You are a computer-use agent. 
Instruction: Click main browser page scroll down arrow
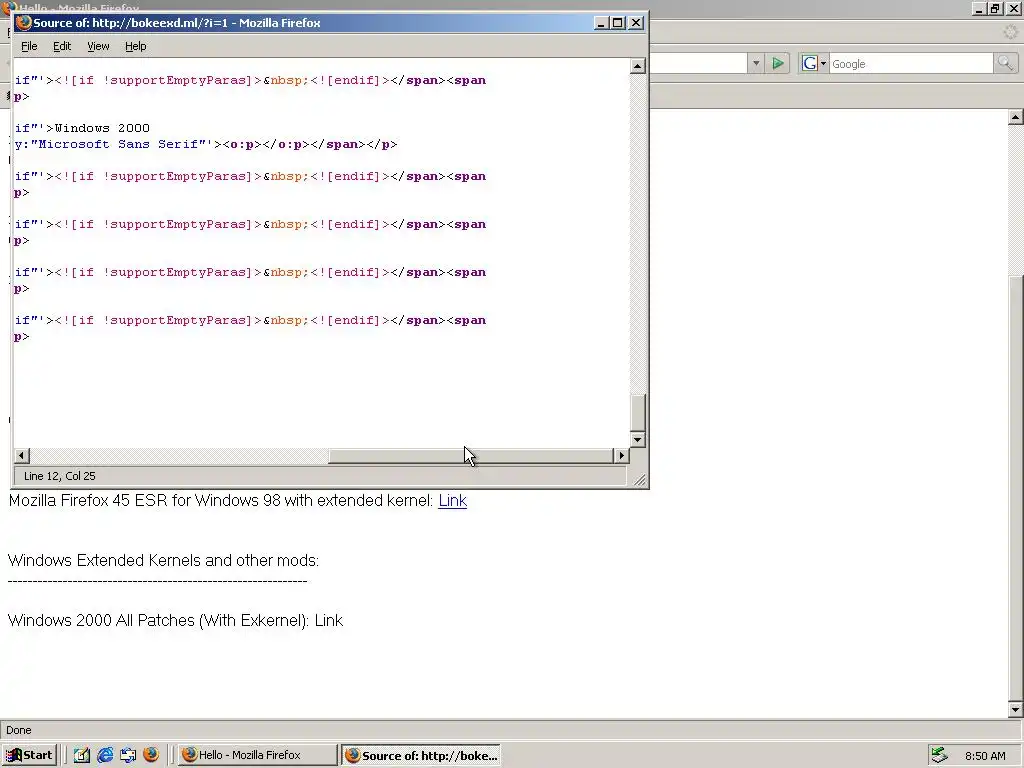(1015, 709)
